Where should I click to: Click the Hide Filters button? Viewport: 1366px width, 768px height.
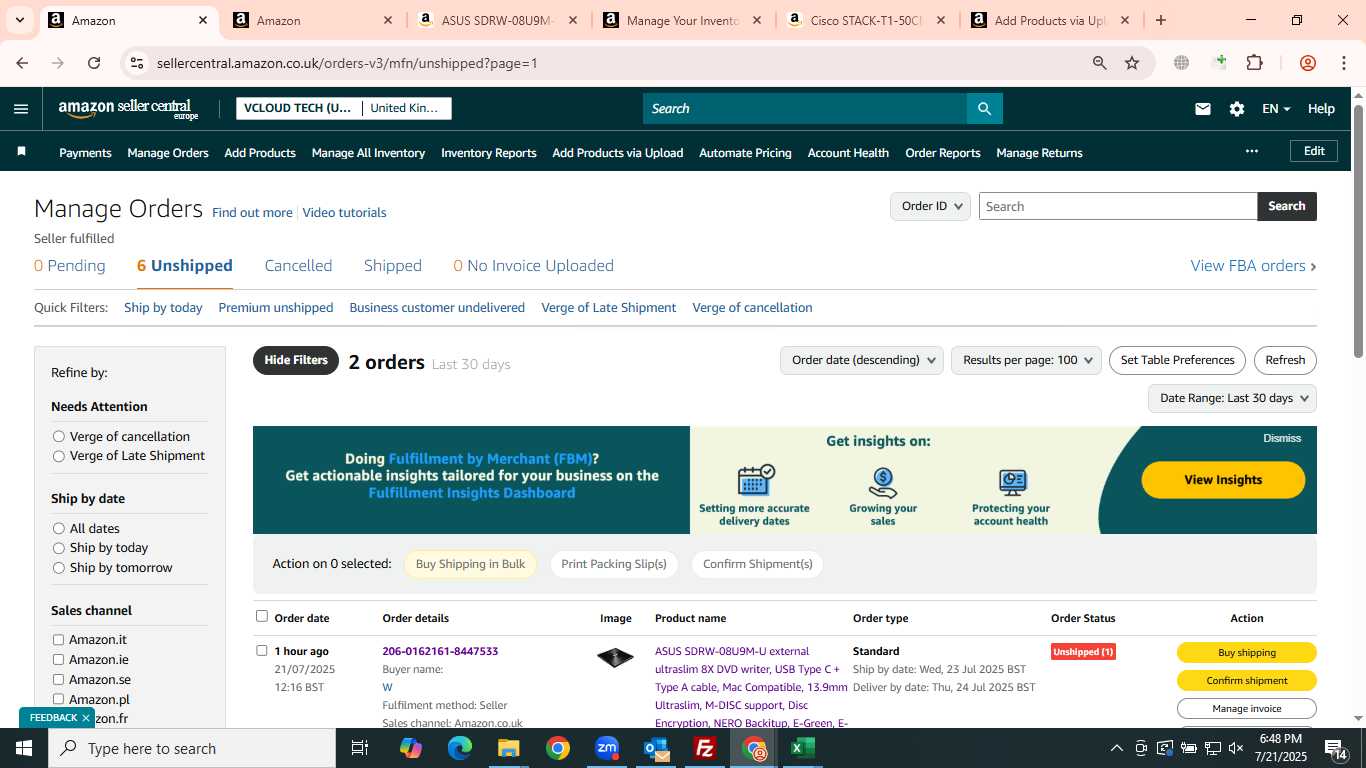coord(296,360)
